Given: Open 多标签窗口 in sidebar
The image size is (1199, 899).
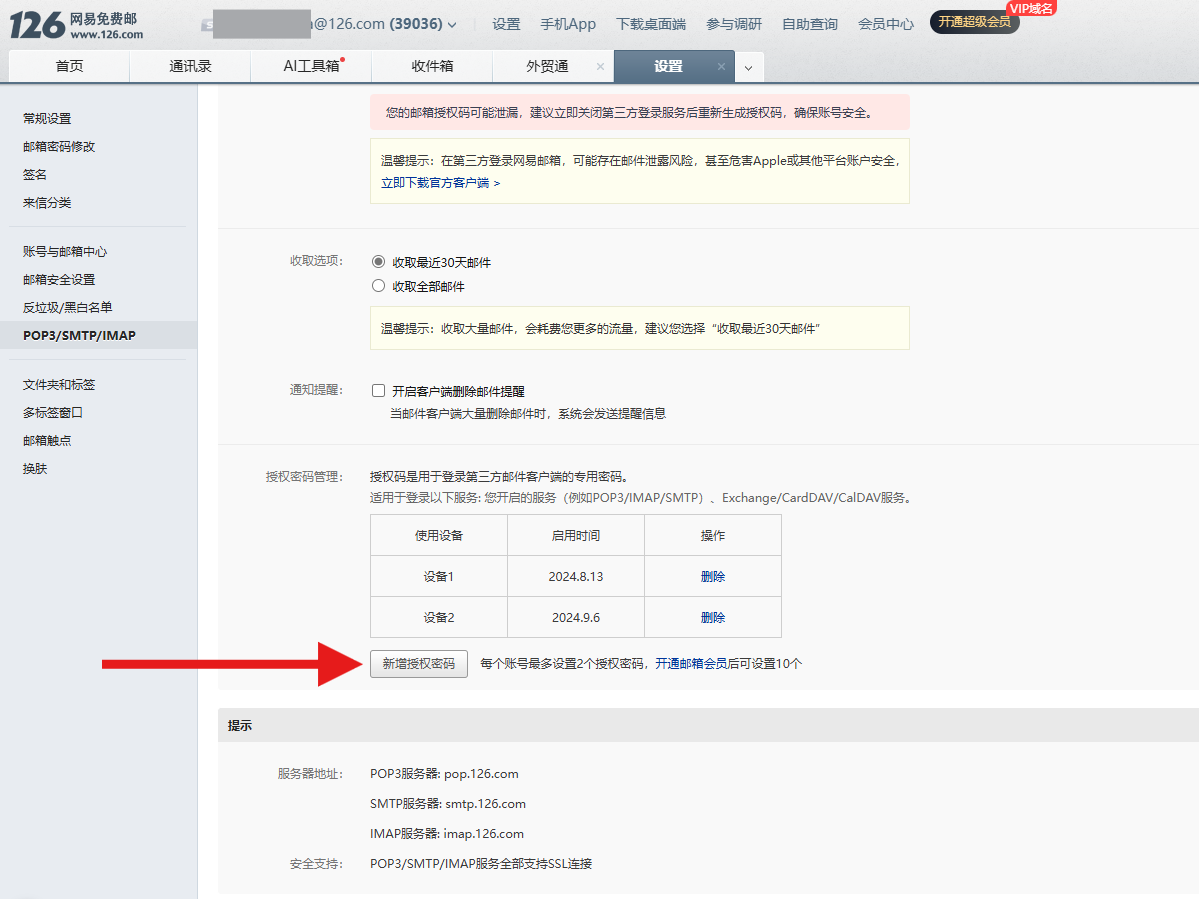Looking at the screenshot, I should click(x=53, y=412).
